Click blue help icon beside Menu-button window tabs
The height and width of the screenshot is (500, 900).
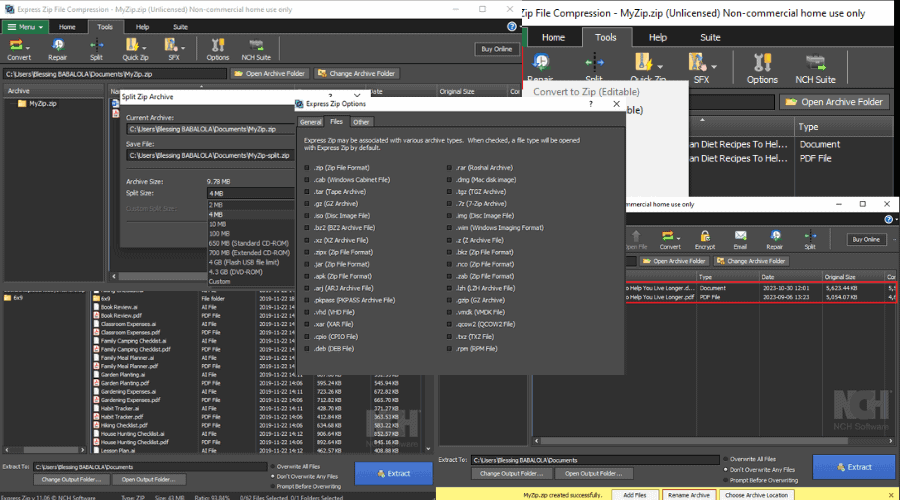[x=512, y=26]
